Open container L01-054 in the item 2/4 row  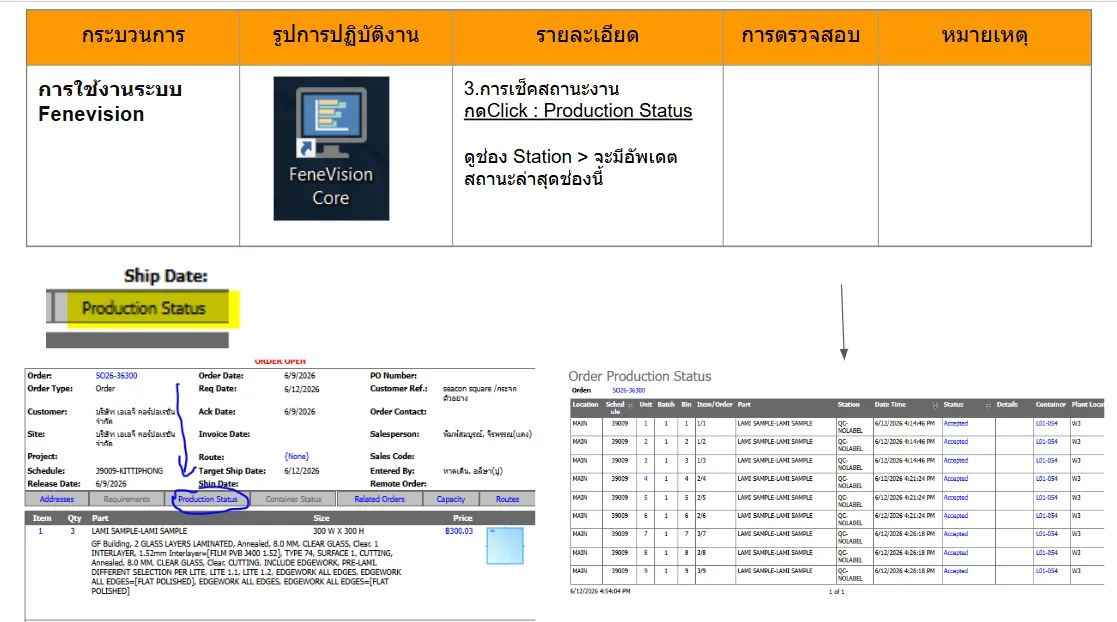tap(1046, 479)
